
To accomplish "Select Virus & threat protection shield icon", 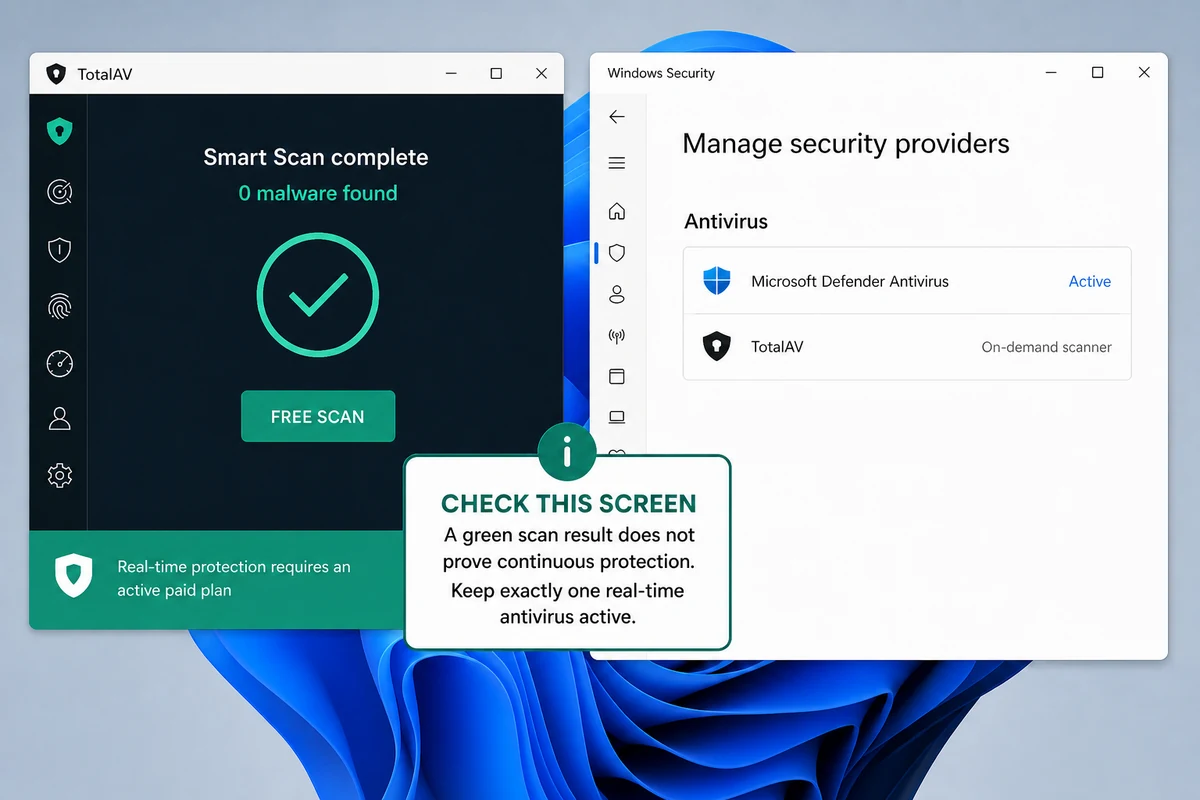I will pos(617,253).
